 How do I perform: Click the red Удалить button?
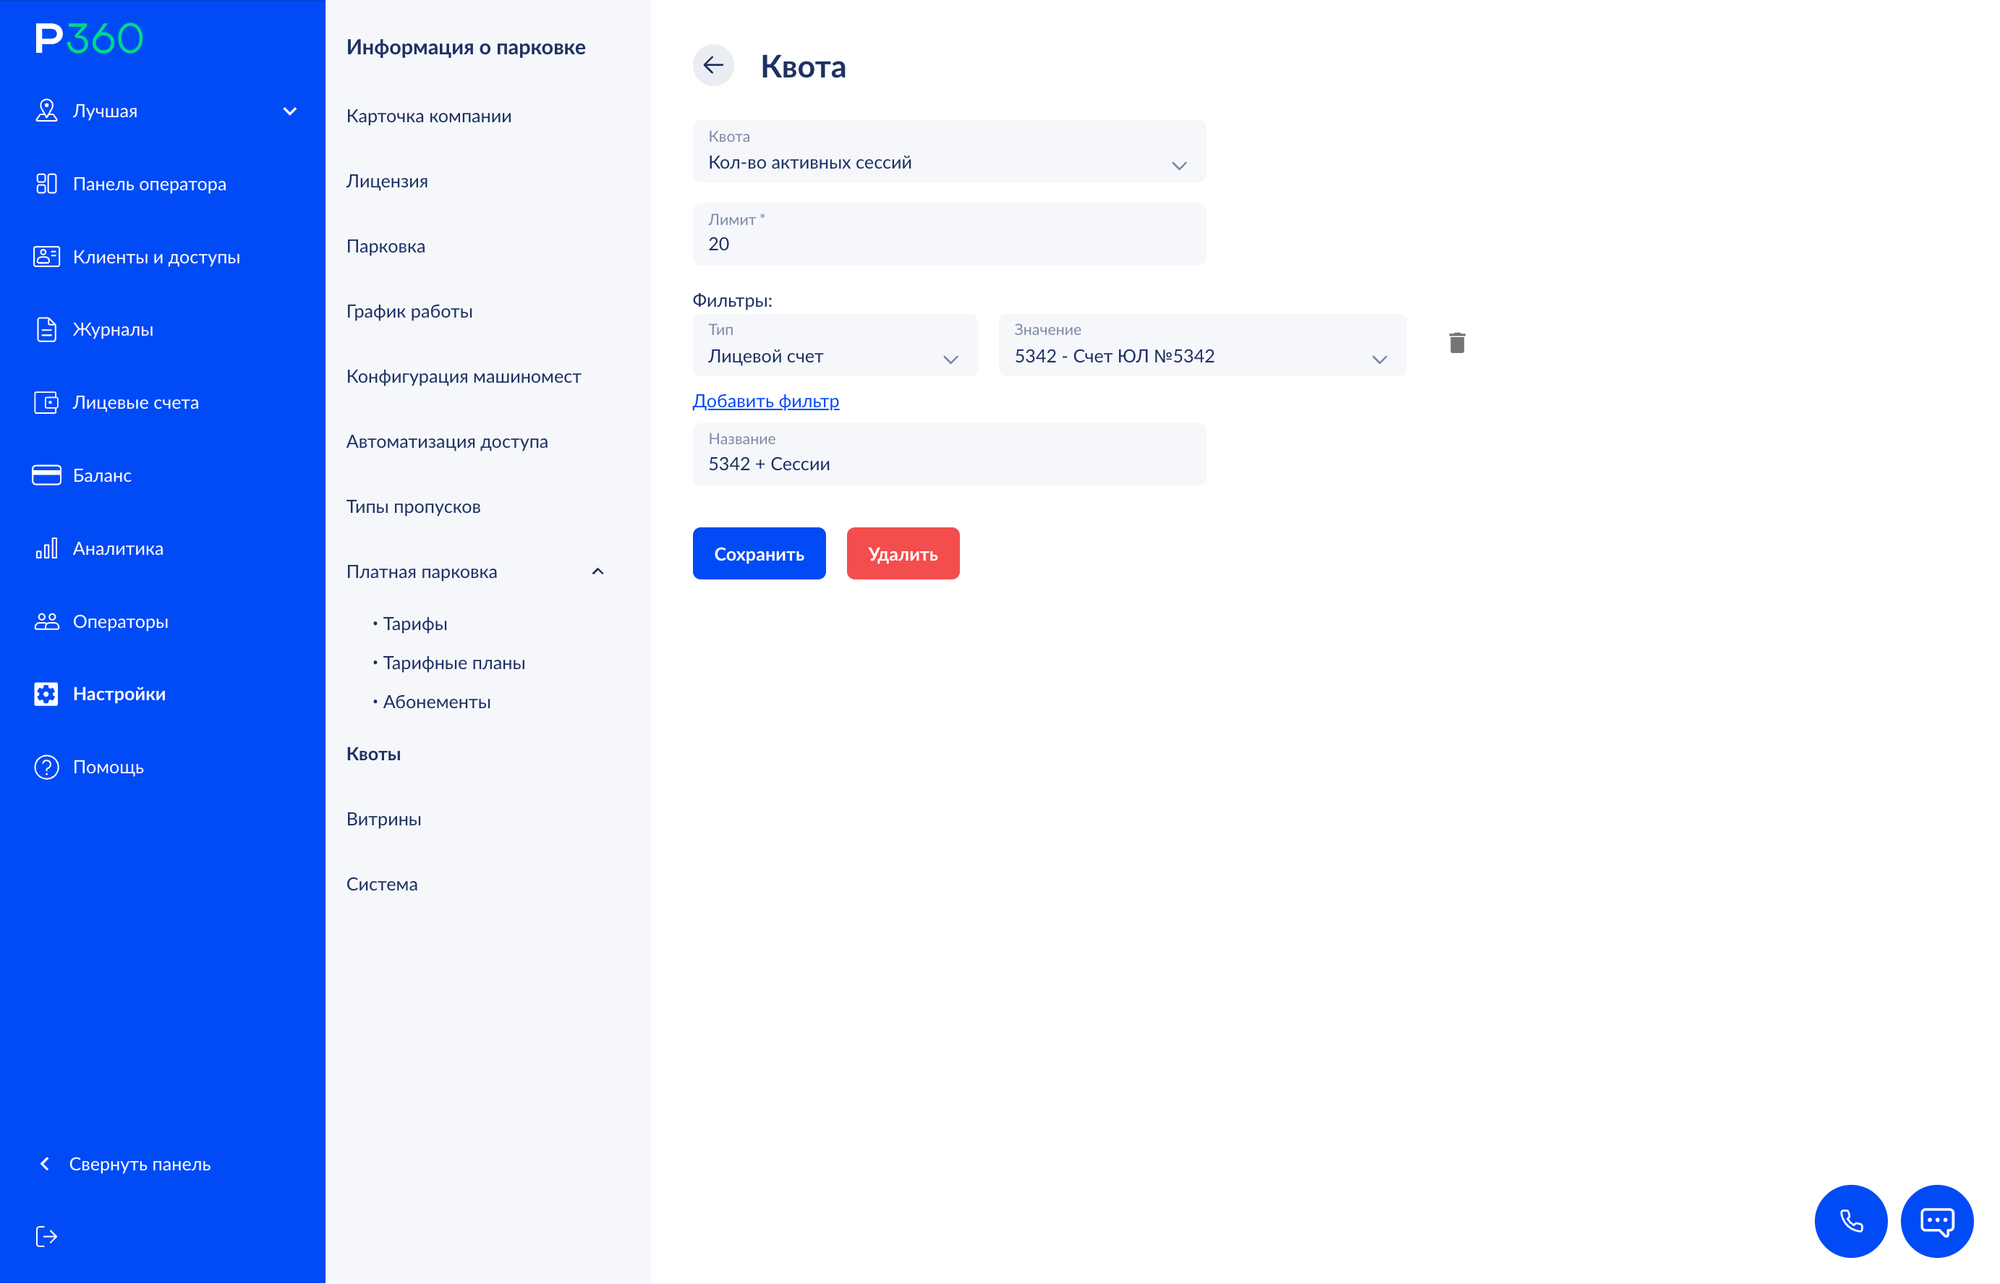pyautogui.click(x=903, y=553)
